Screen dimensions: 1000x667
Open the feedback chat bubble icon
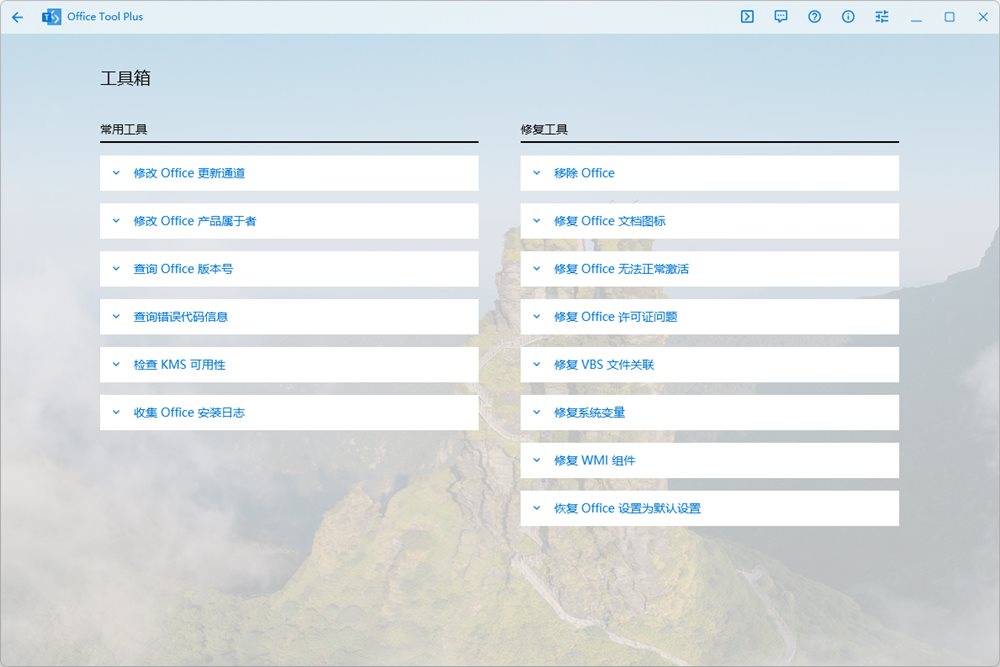pyautogui.click(x=781, y=17)
